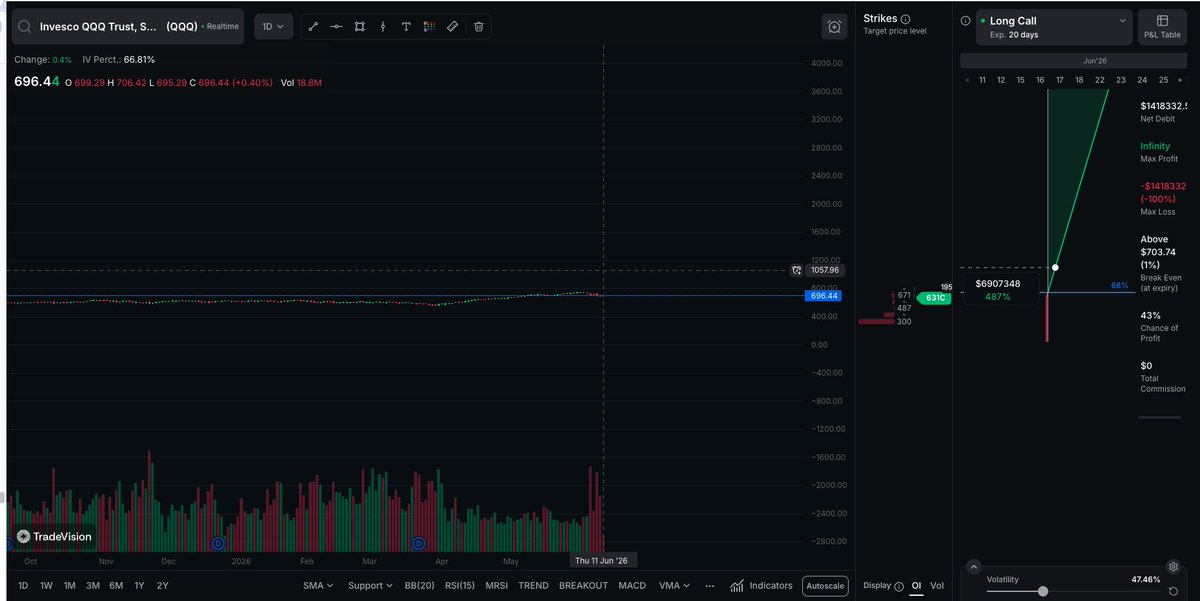The image size is (1200, 601).
Task: Click the Invesco QQQ Trust symbol search field
Action: tap(128, 27)
